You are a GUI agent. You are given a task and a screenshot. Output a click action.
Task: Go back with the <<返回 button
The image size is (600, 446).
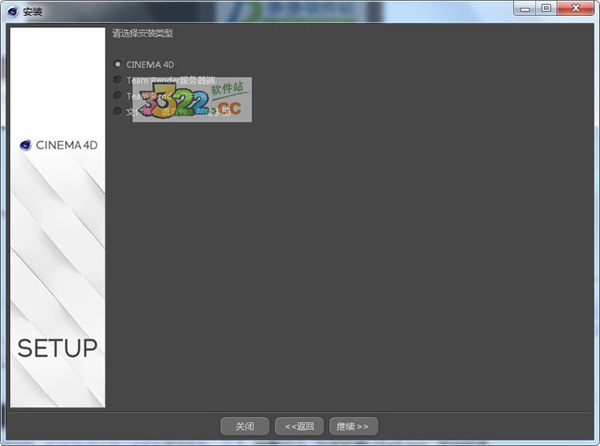(299, 426)
